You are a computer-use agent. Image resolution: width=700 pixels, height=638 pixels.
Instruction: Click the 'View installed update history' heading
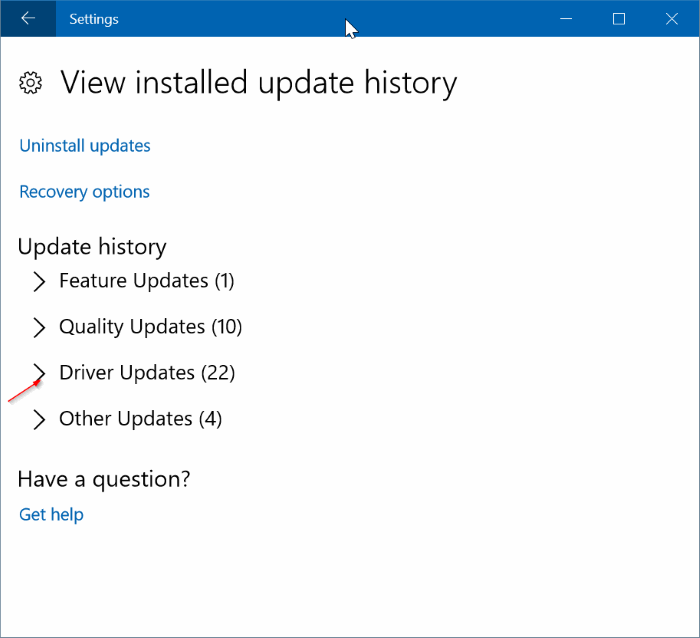point(259,83)
